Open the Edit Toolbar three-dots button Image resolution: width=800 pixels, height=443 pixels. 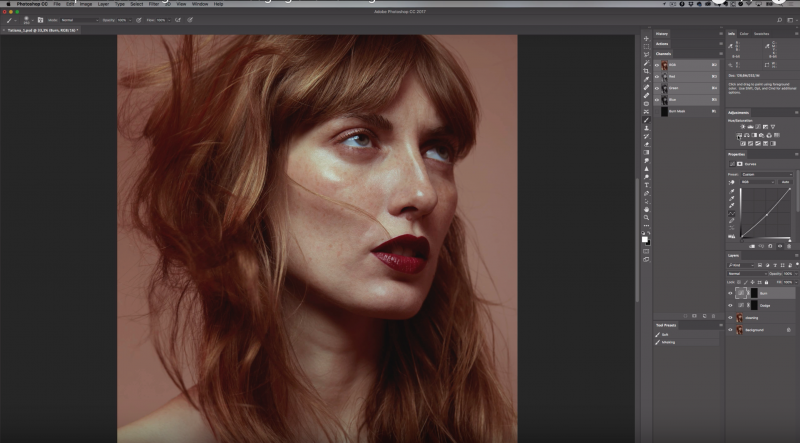646,226
